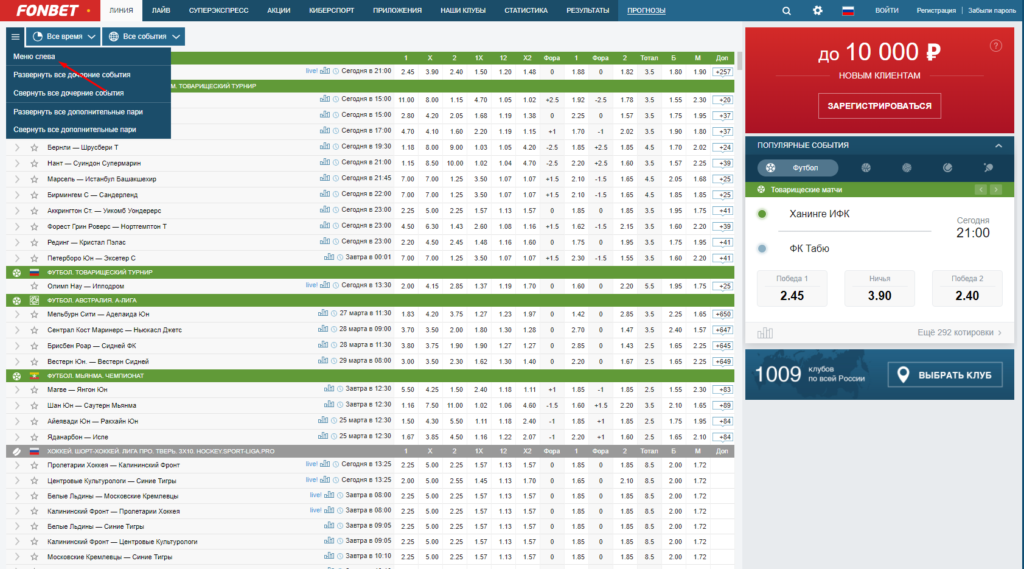Expand row Айевади Юн — Ракхайн Юн
Image resolution: width=1024 pixels, height=569 pixels.
tap(17, 421)
